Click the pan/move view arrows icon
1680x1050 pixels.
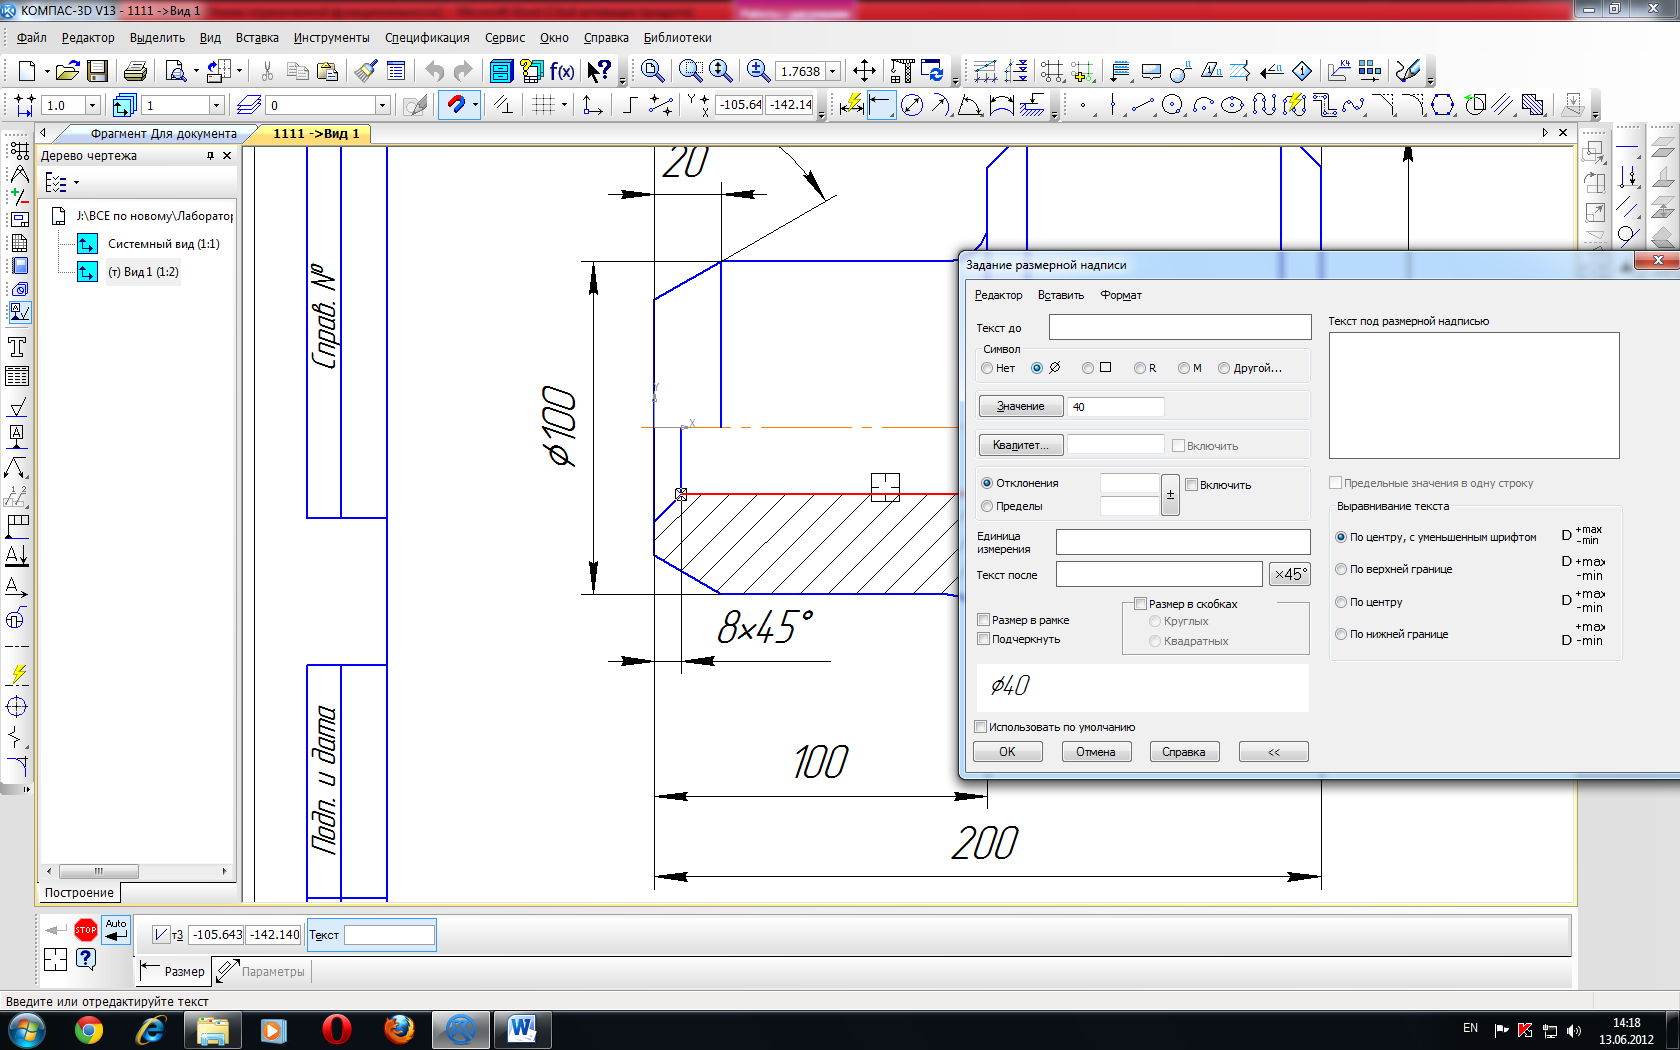coord(864,71)
